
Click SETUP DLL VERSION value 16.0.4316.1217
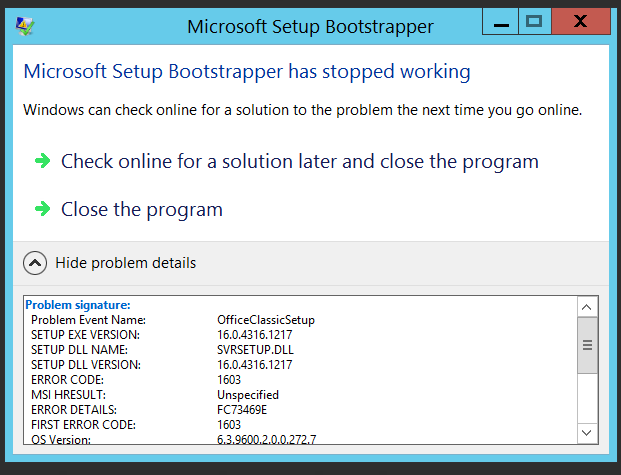point(255,364)
